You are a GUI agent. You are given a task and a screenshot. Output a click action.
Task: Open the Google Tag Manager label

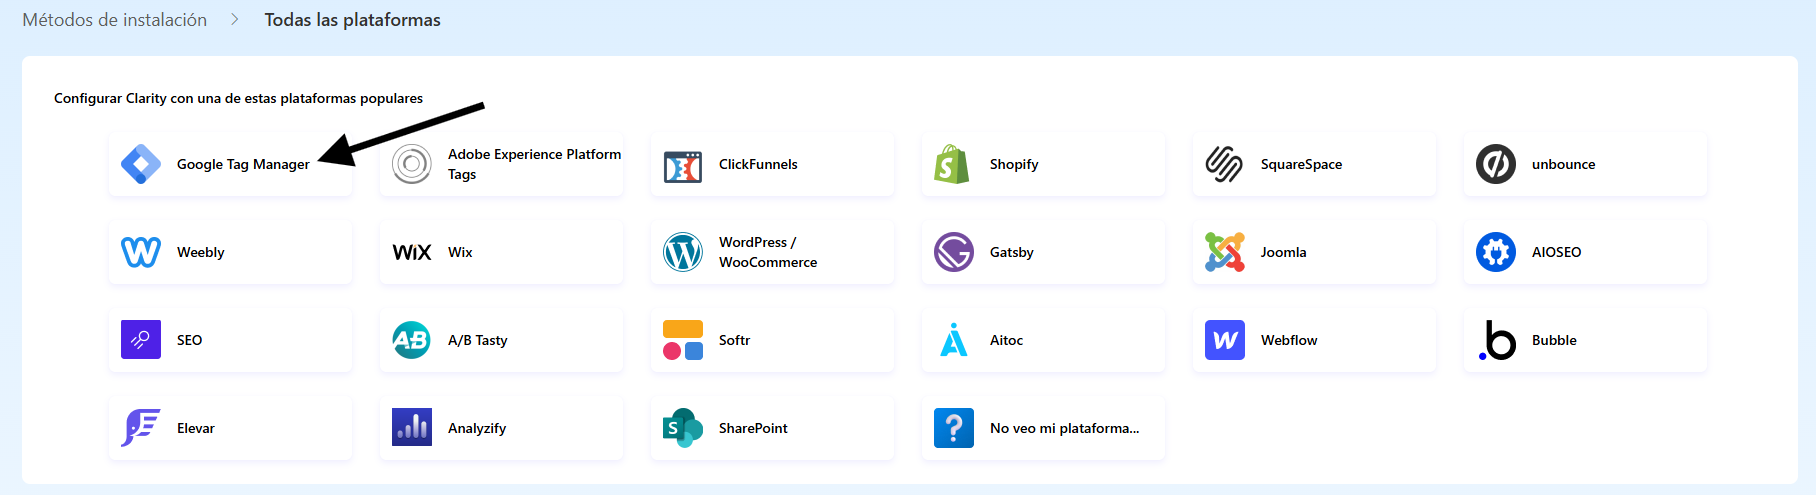point(243,164)
